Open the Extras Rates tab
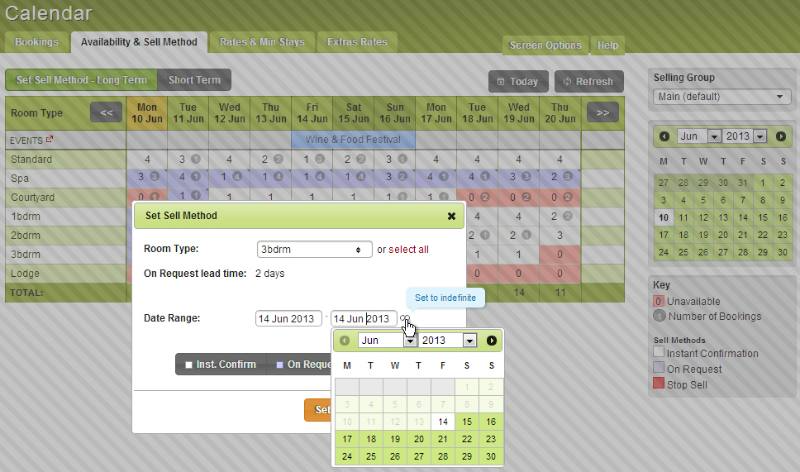The height and width of the screenshot is (472, 800). pyautogui.click(x=357, y=42)
